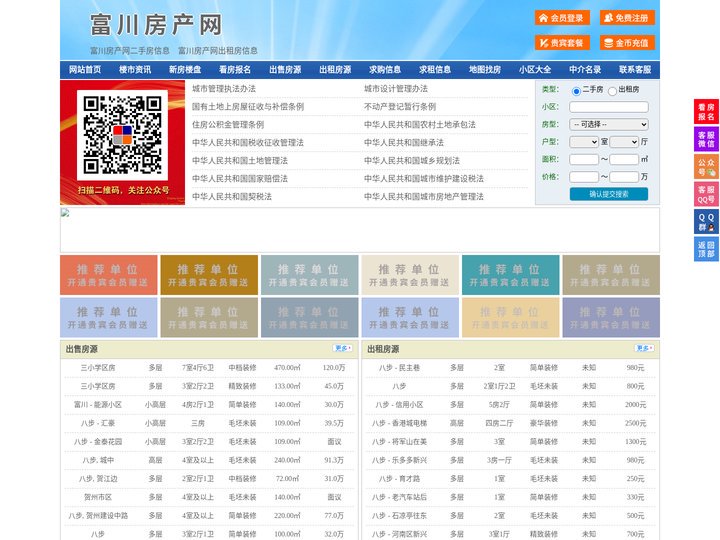Click the maximum 价格 input
Image resolution: width=720 pixels, height=540 pixels.
tap(624, 177)
